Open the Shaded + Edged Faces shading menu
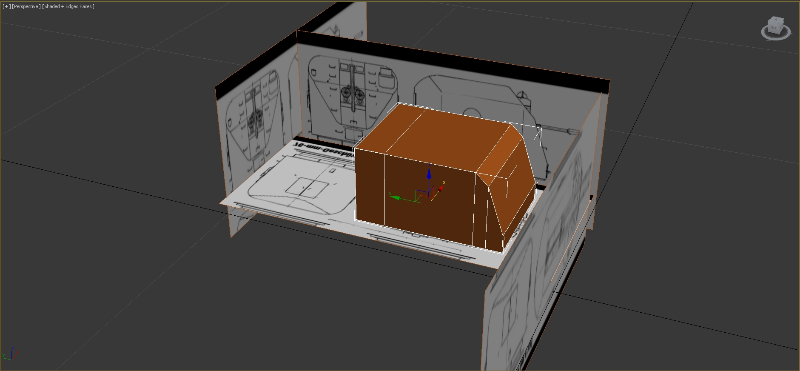The height and width of the screenshot is (371, 800). coord(68,6)
